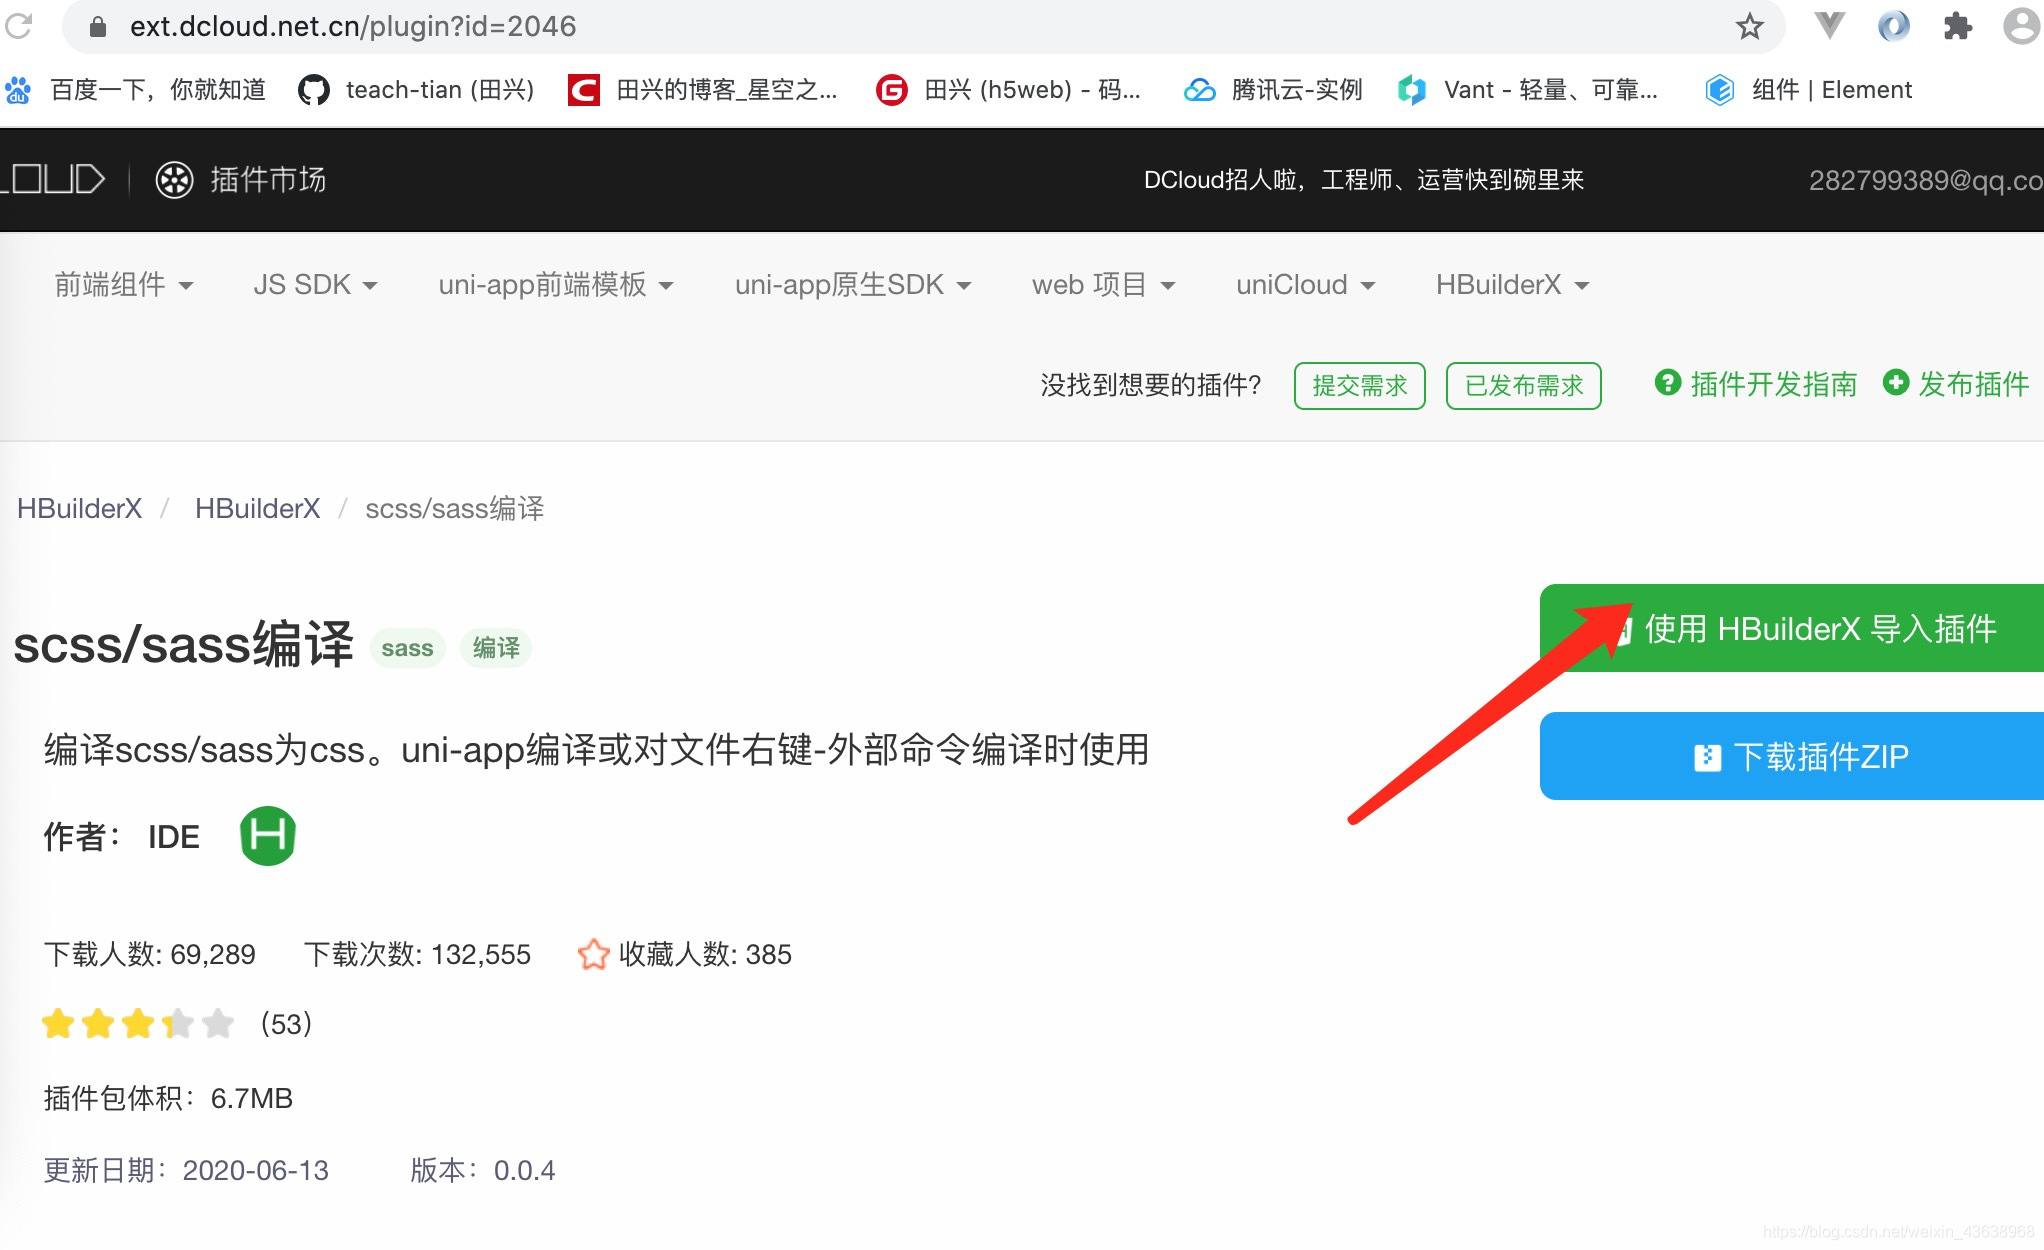Expand the uni-app原生SDK dropdown
2044x1250 pixels.
point(853,285)
